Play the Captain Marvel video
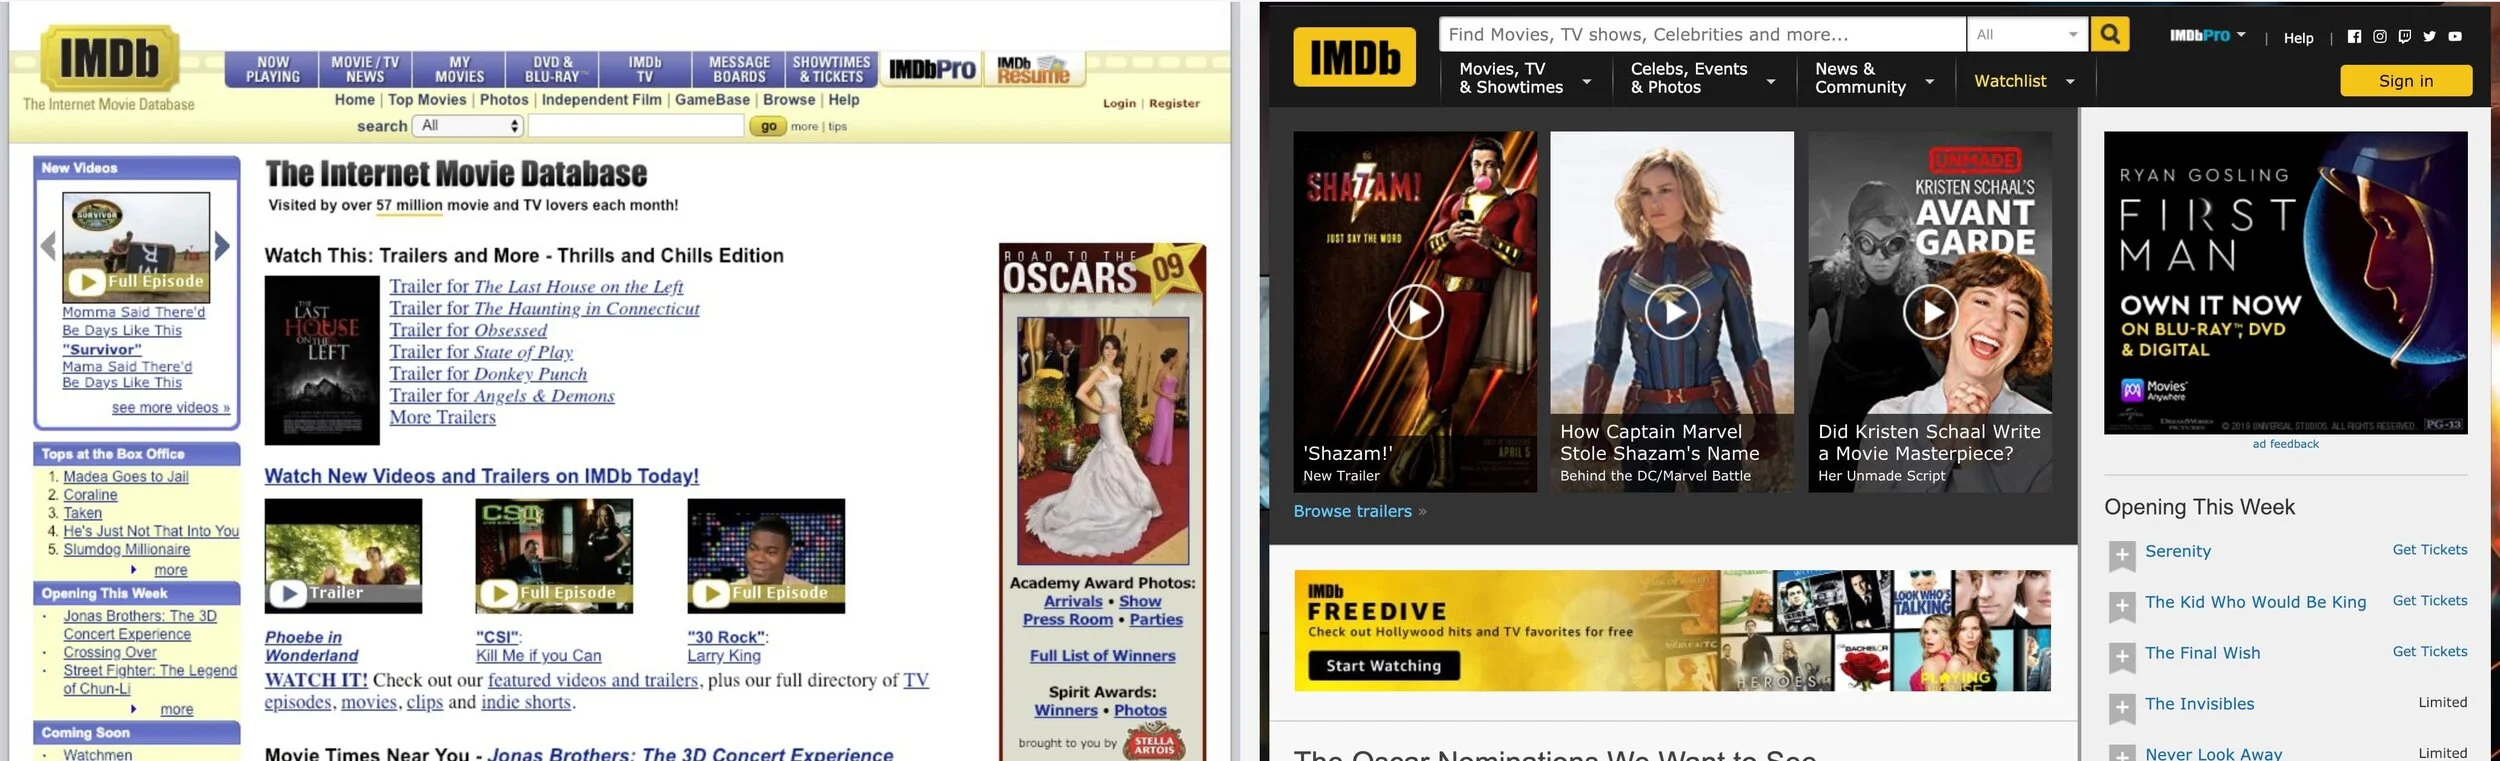The image size is (2500, 761). pos(1672,312)
